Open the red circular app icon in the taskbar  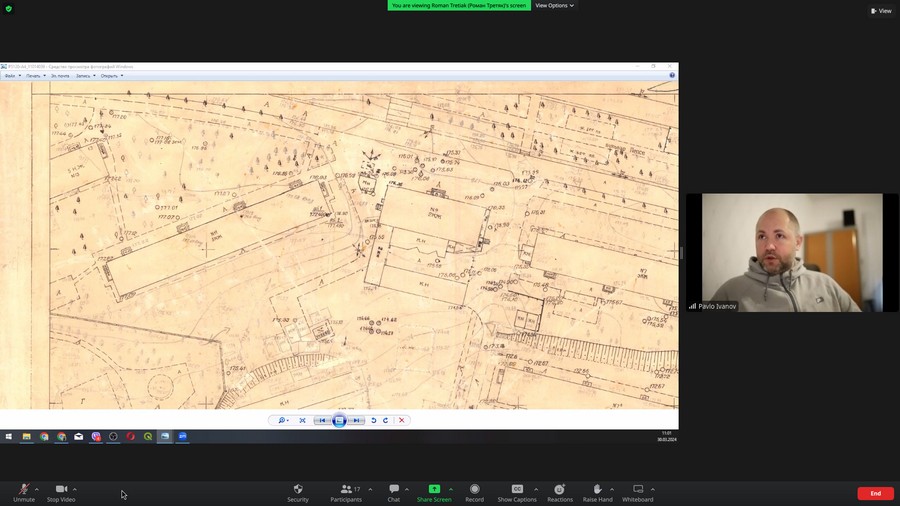[x=131, y=437]
